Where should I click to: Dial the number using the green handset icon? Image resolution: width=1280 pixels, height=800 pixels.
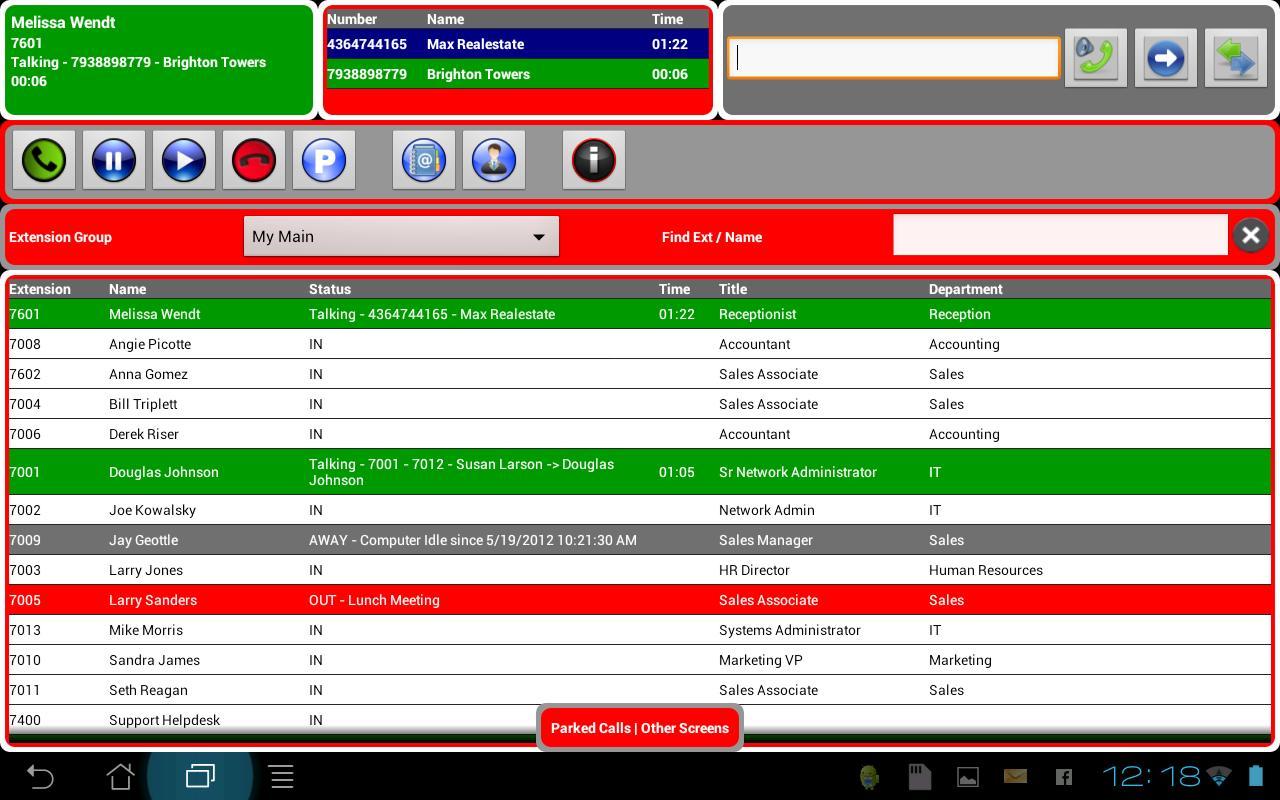(1095, 57)
